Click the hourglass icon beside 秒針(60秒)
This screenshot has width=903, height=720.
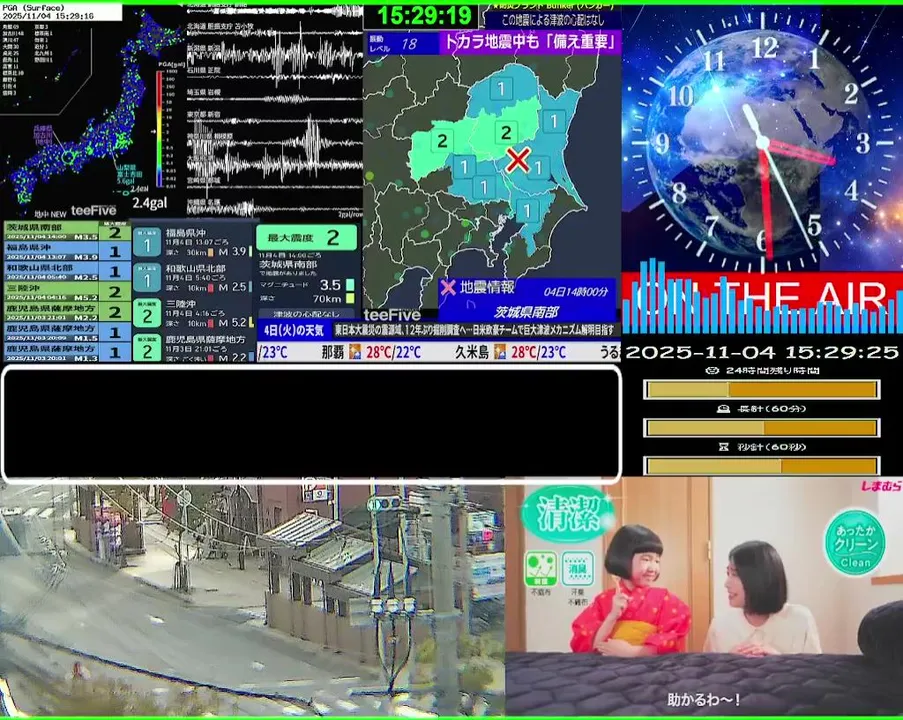(724, 446)
